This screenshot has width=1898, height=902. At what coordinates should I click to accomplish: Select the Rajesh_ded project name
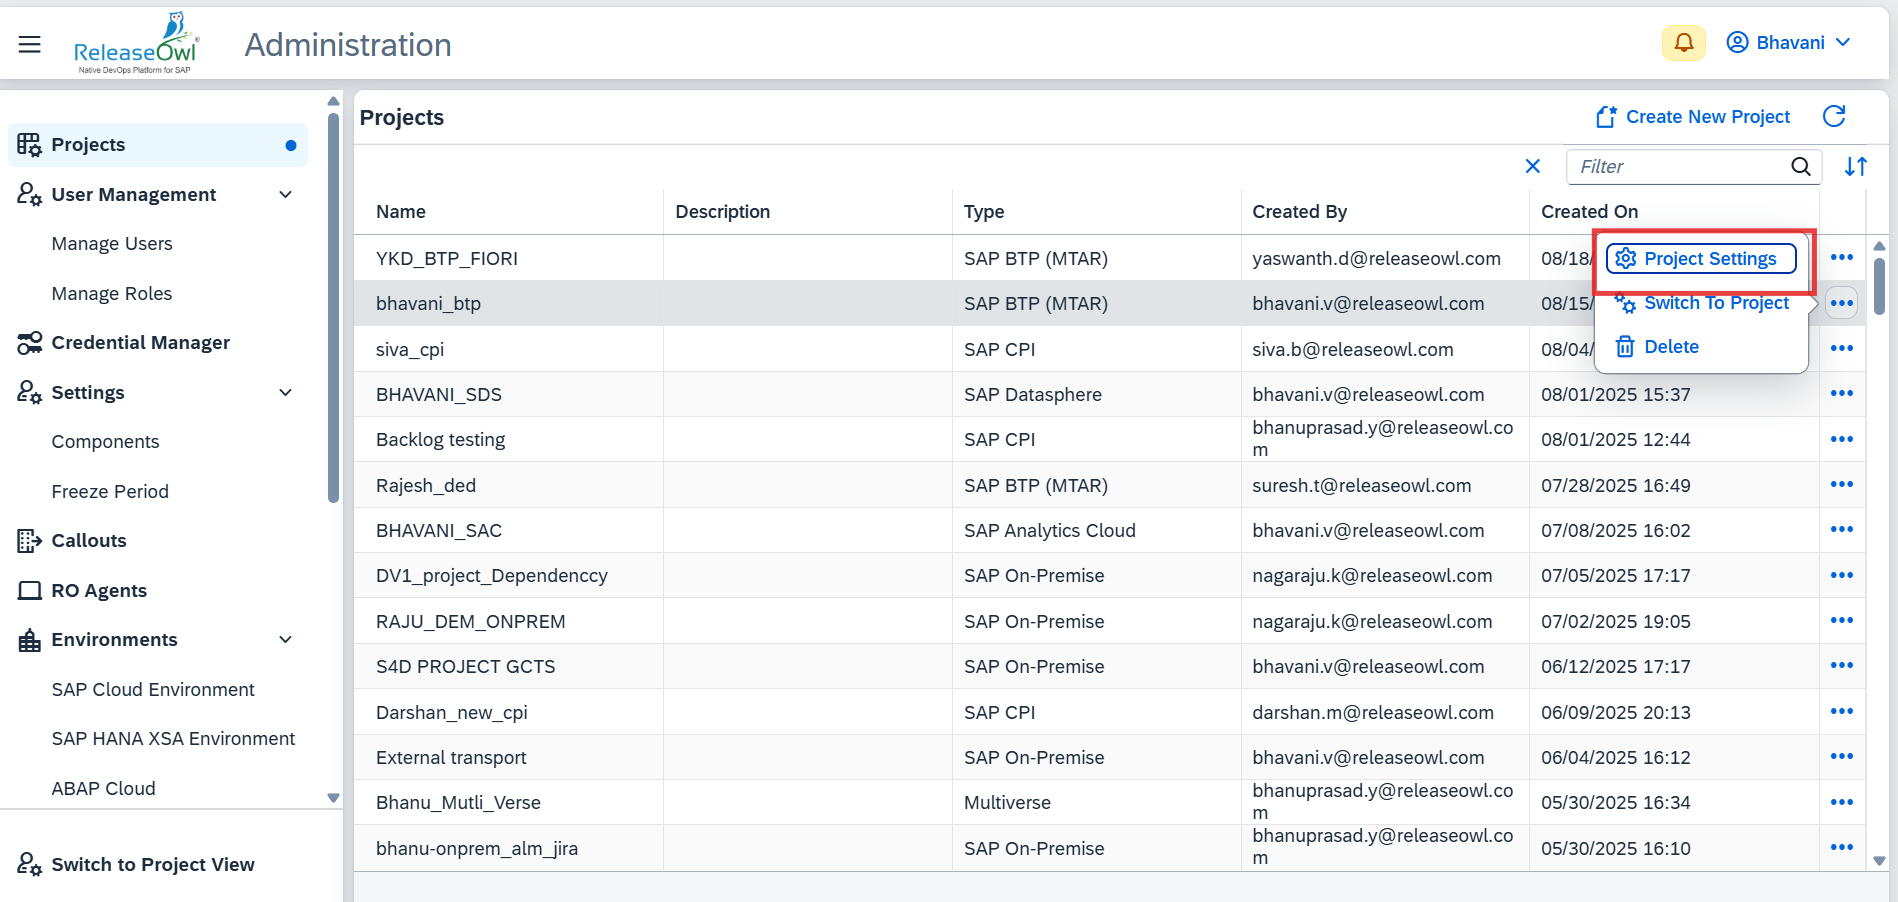point(426,486)
